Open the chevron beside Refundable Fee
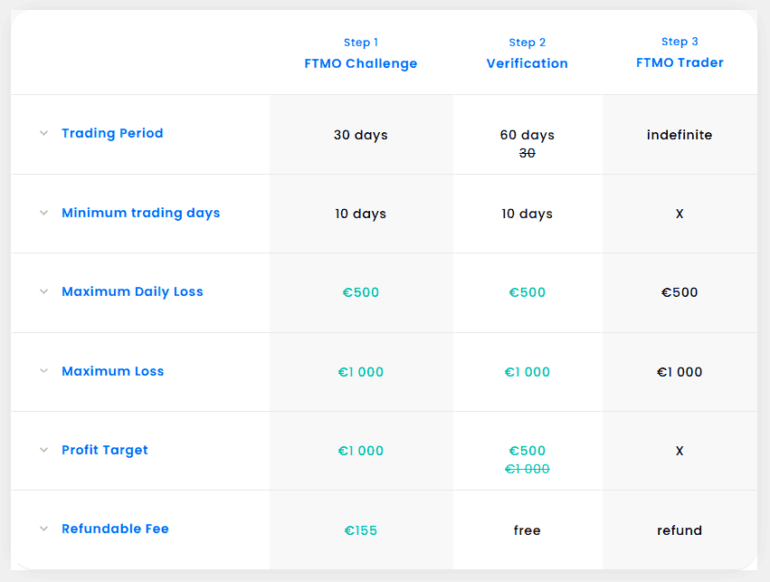The width and height of the screenshot is (770, 582). (44, 529)
